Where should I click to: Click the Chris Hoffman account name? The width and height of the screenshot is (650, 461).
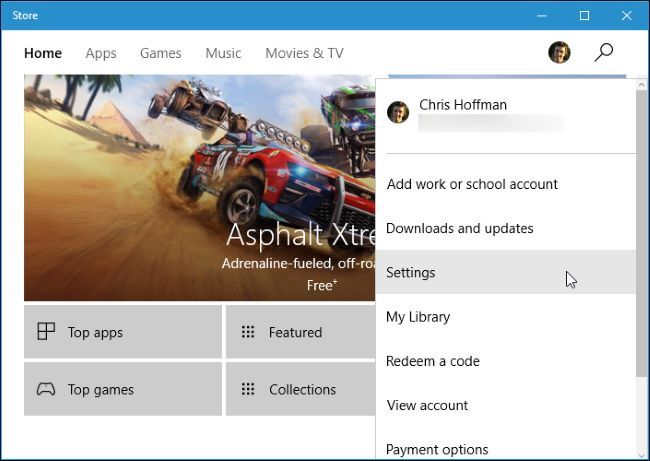click(463, 104)
